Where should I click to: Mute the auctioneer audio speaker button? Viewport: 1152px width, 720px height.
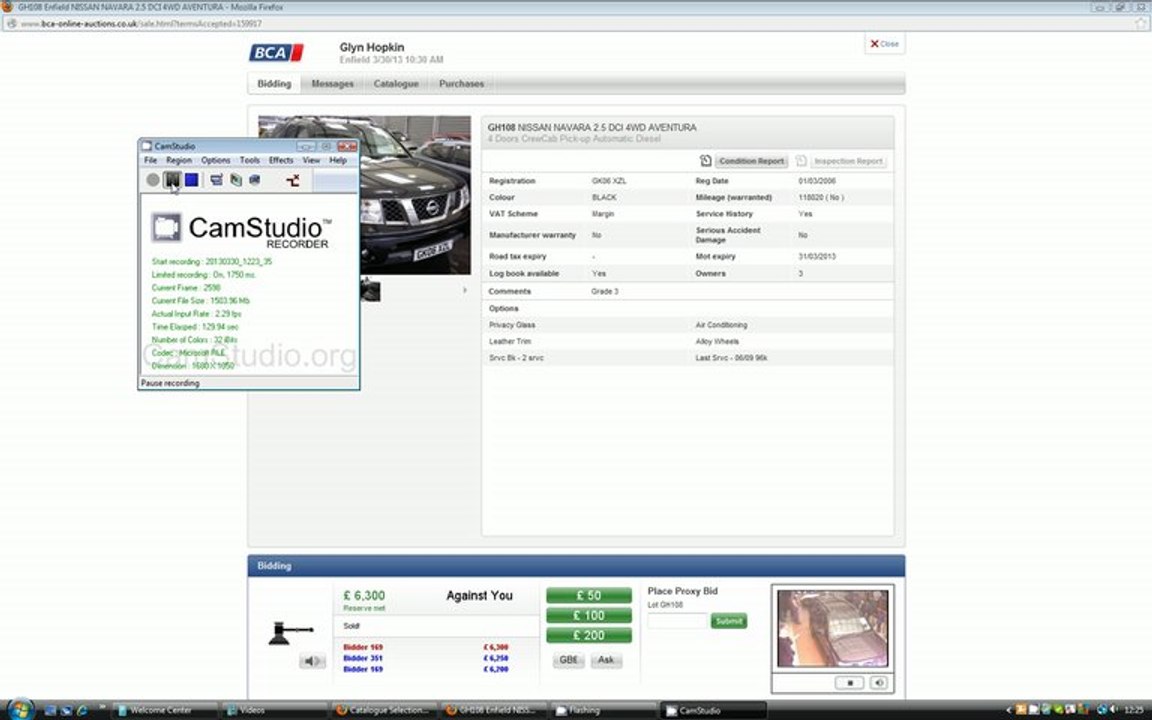[x=312, y=661]
